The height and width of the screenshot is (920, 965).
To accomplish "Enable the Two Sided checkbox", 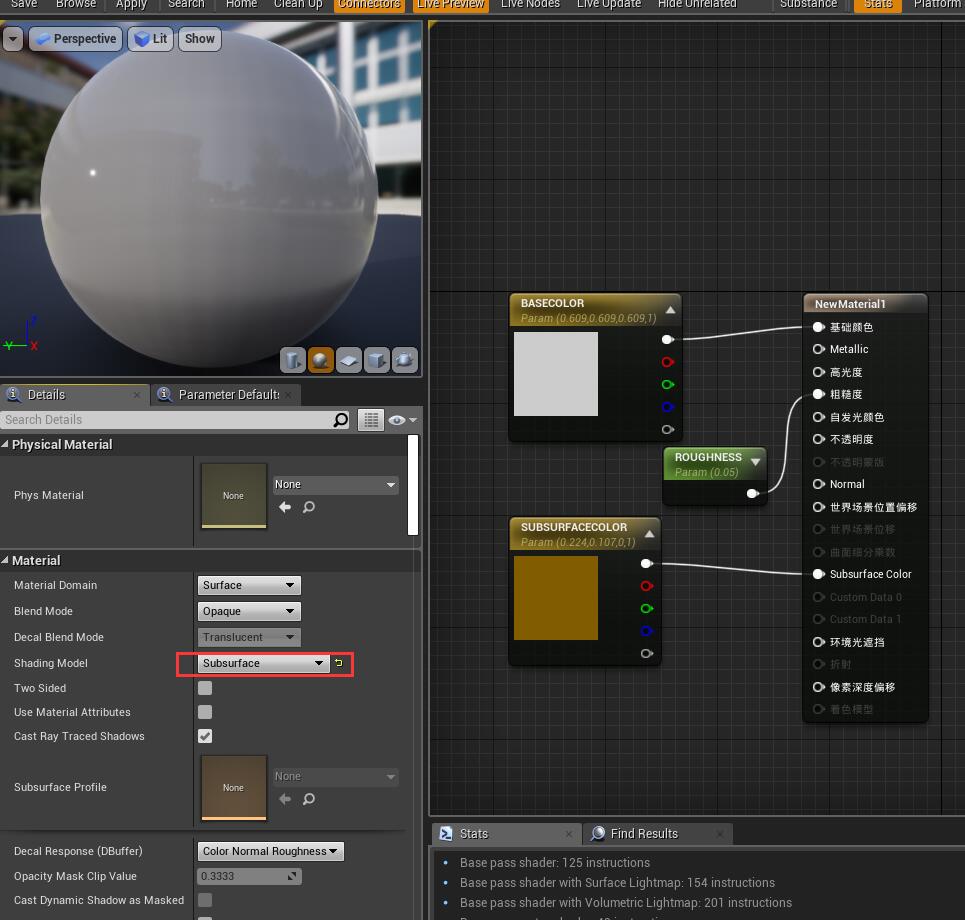I will click(x=204, y=688).
